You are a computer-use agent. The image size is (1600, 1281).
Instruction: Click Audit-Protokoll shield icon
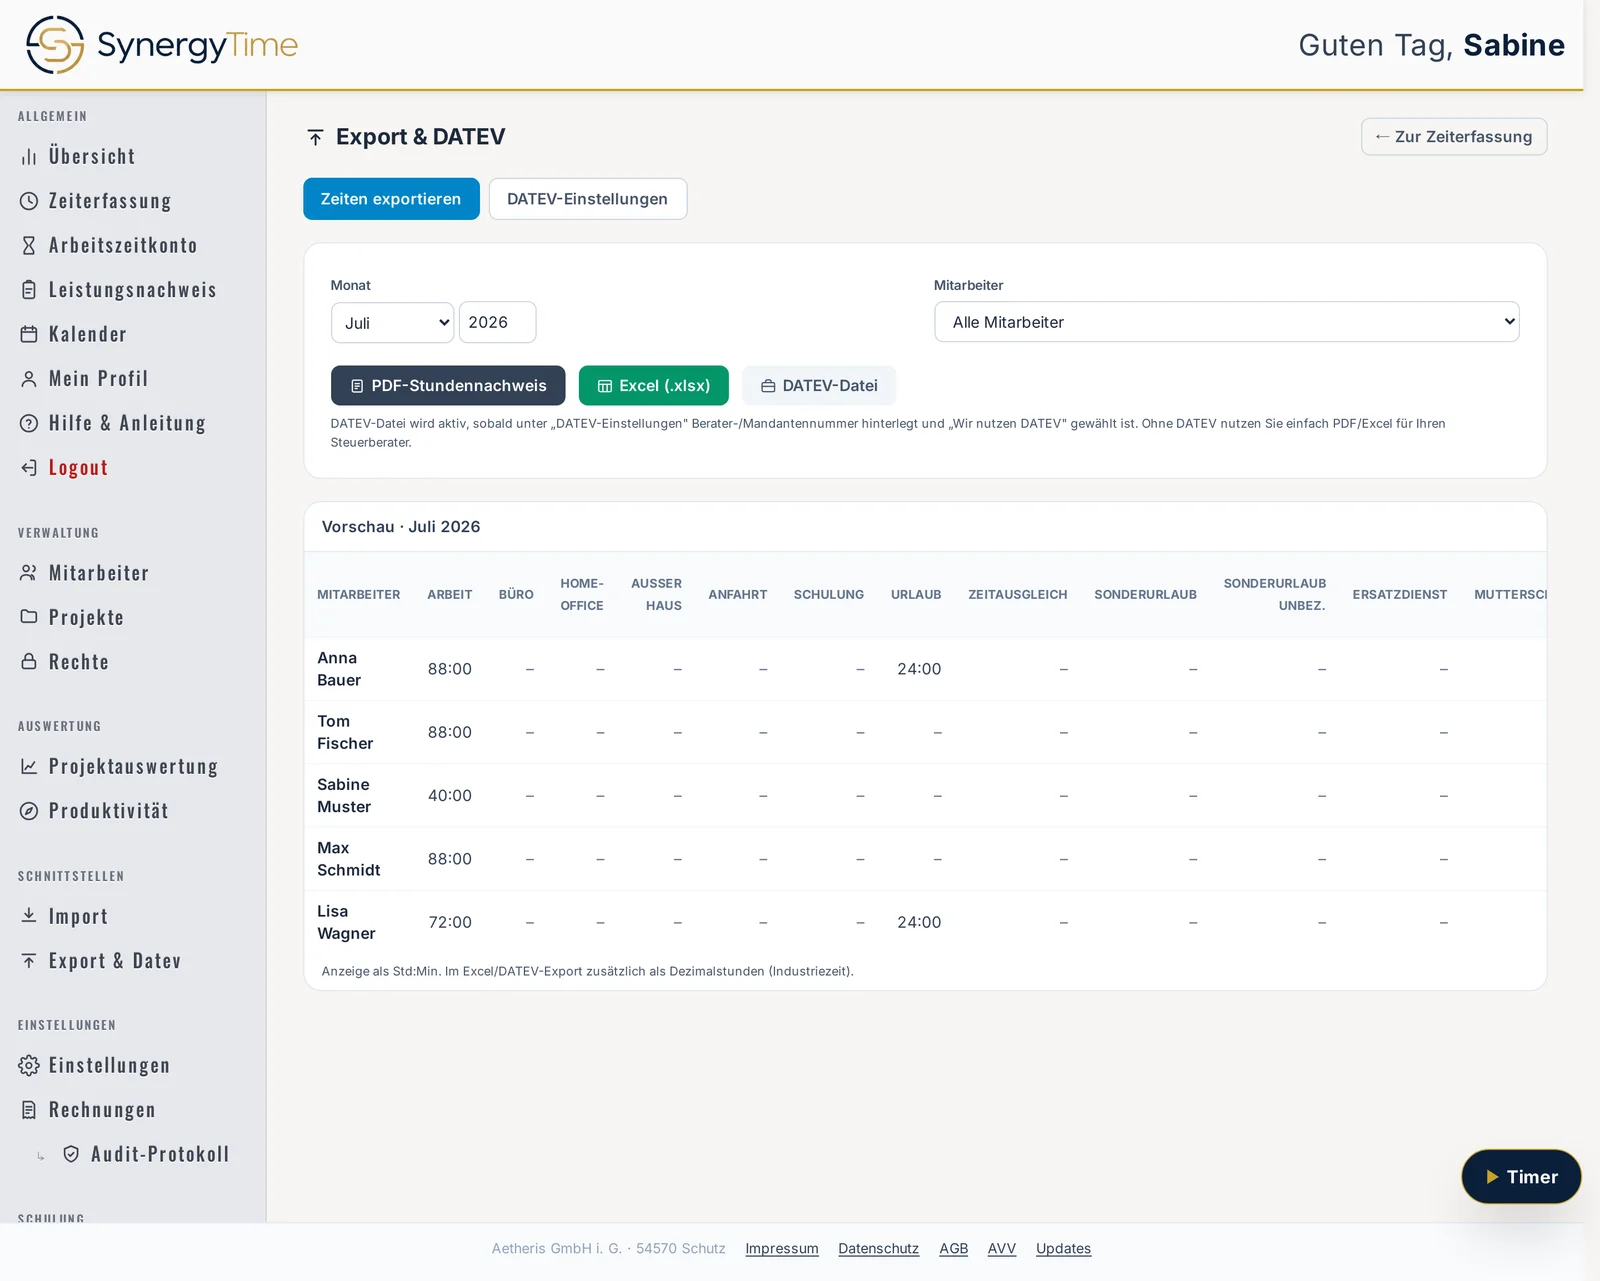(x=71, y=1154)
